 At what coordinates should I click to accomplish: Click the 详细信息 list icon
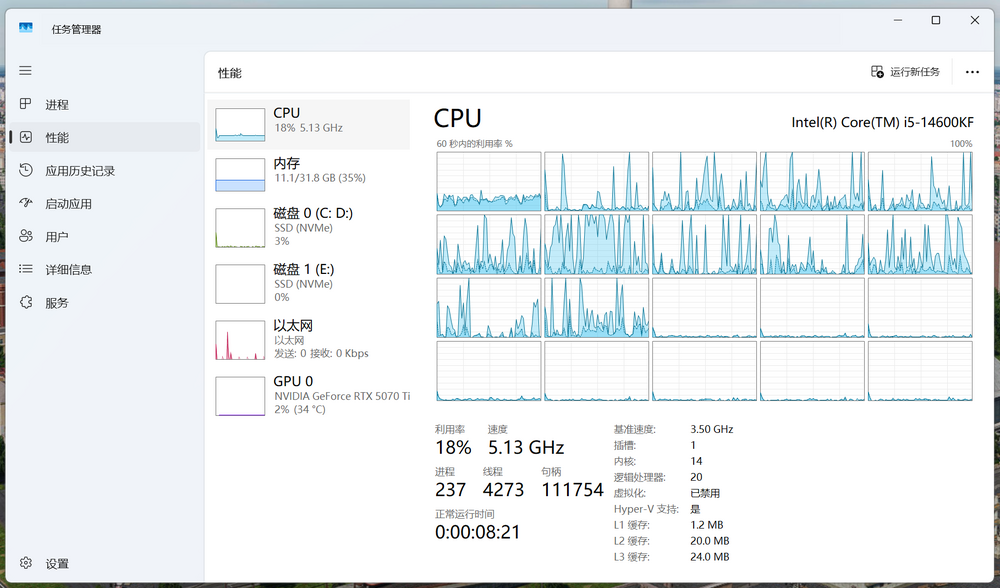26,269
